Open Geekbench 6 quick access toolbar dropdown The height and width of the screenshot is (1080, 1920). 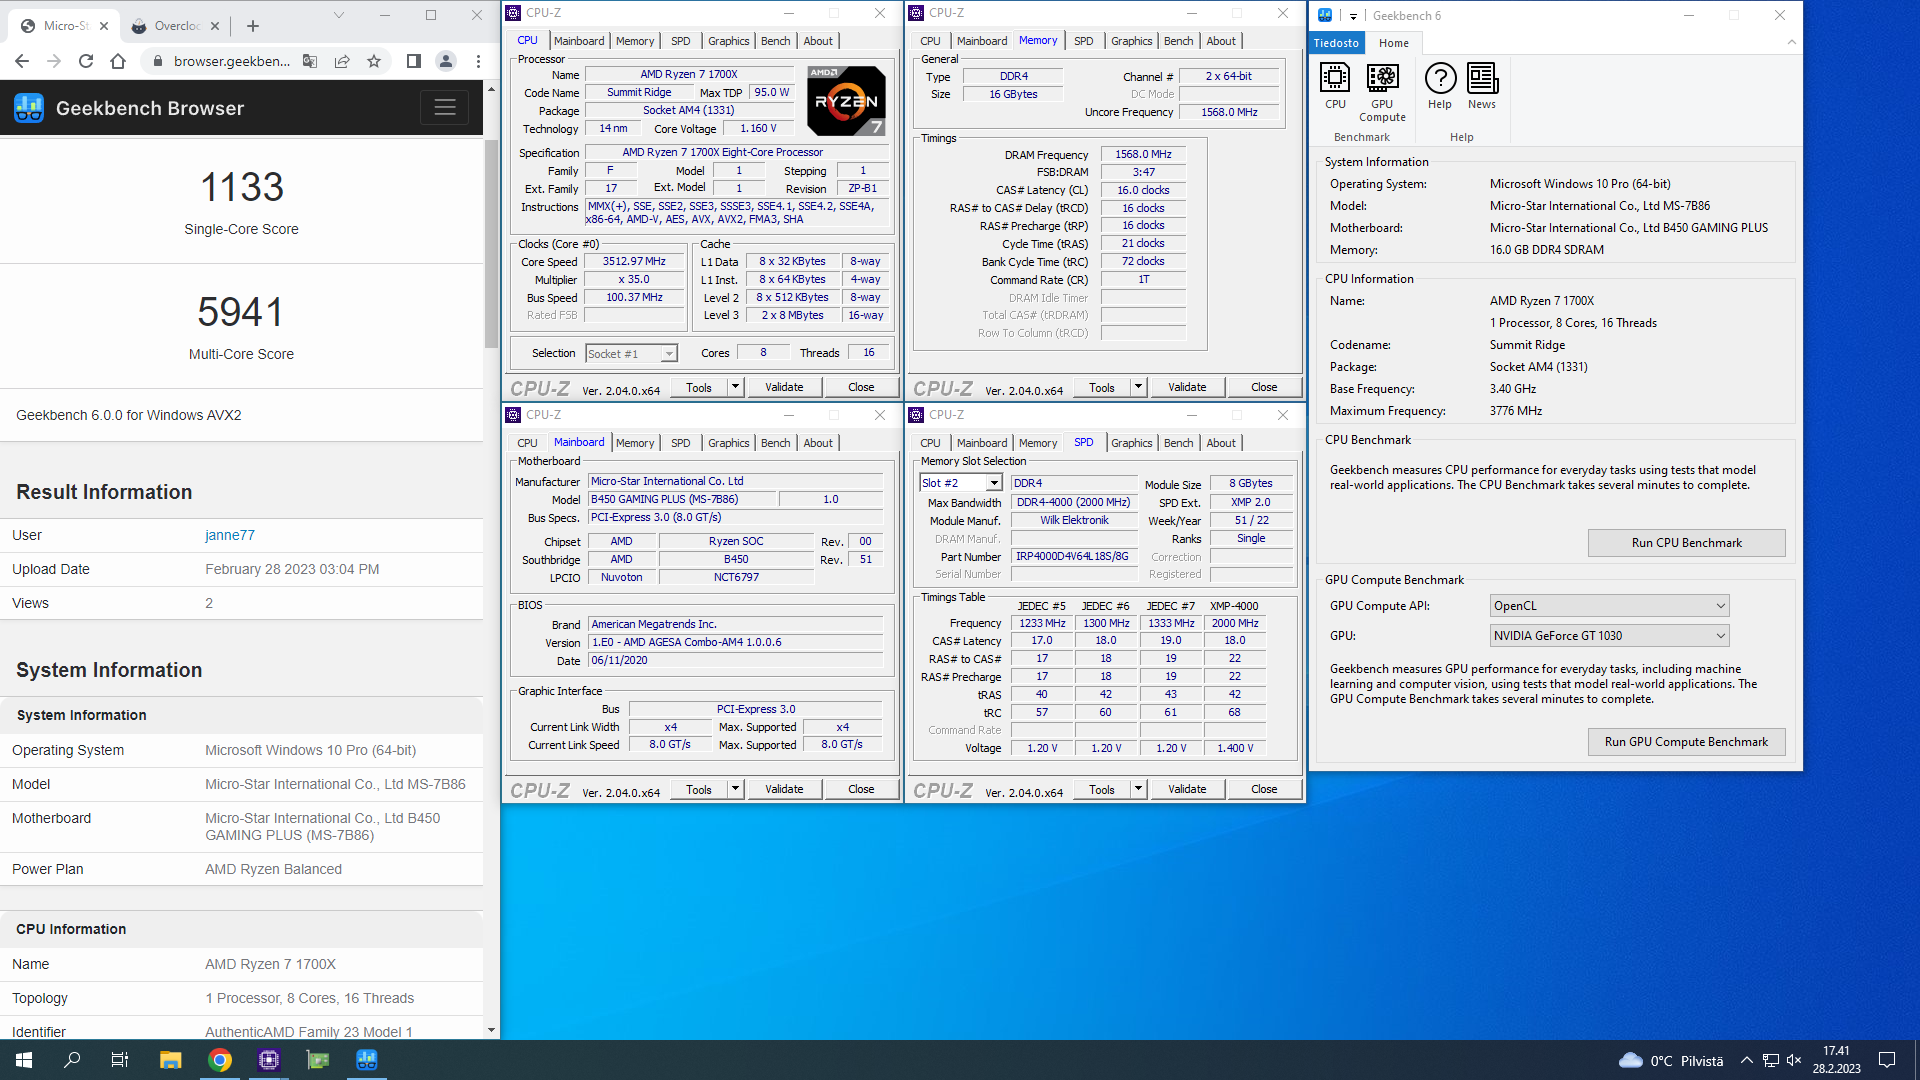click(1353, 16)
